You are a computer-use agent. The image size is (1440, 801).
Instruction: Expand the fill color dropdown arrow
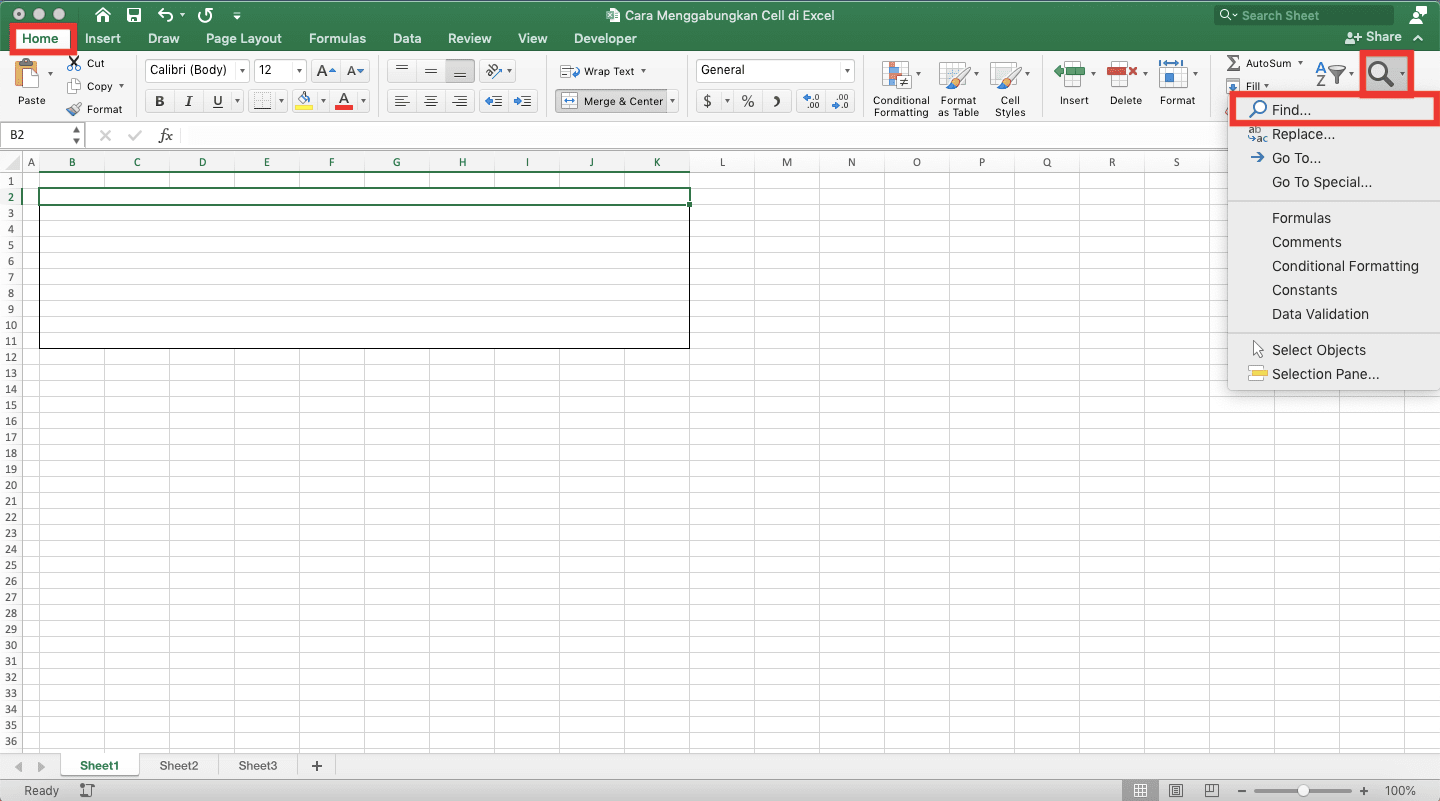click(x=321, y=101)
